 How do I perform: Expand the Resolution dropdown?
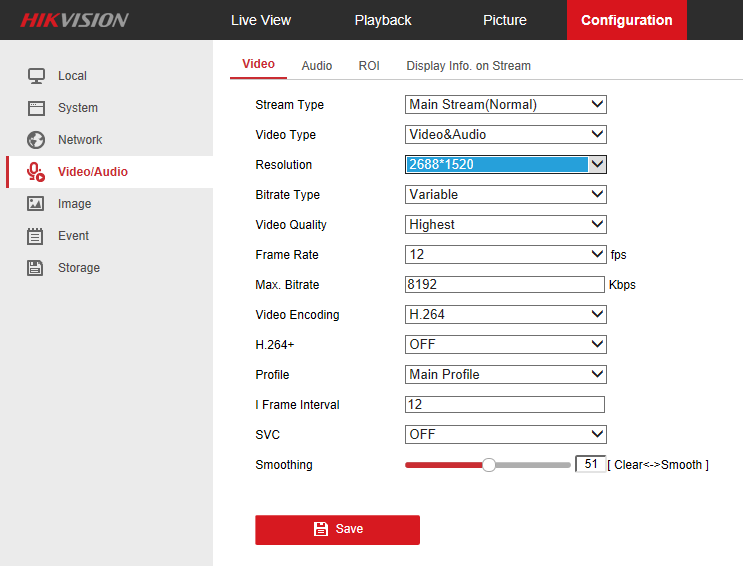[x=505, y=165]
